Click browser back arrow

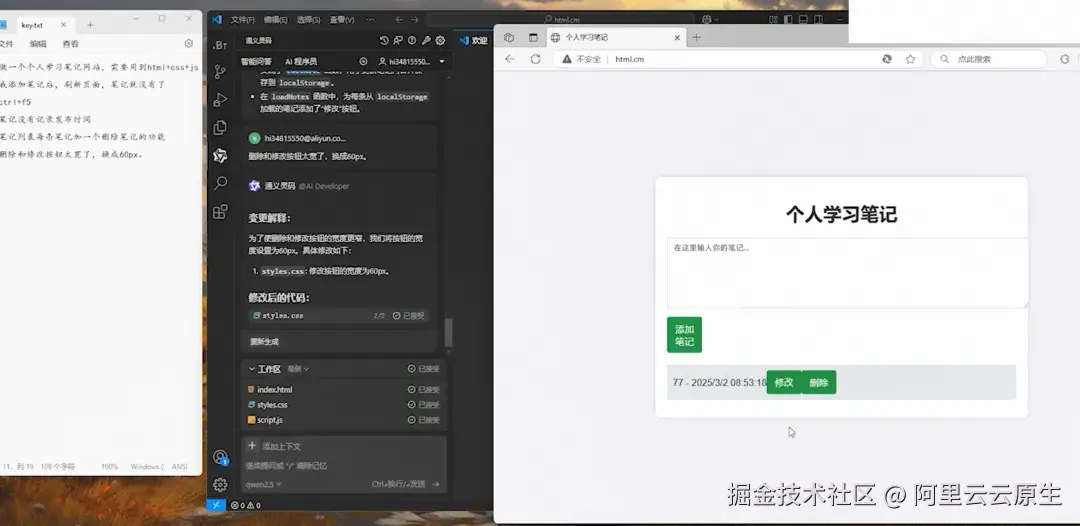coord(510,59)
